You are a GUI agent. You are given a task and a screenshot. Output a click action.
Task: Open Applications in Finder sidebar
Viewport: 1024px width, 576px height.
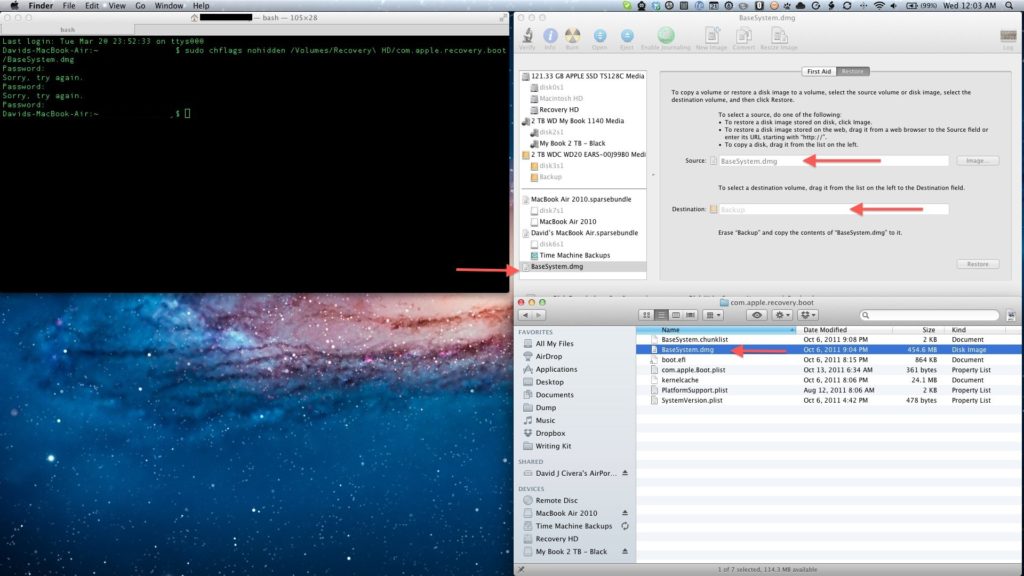point(556,370)
